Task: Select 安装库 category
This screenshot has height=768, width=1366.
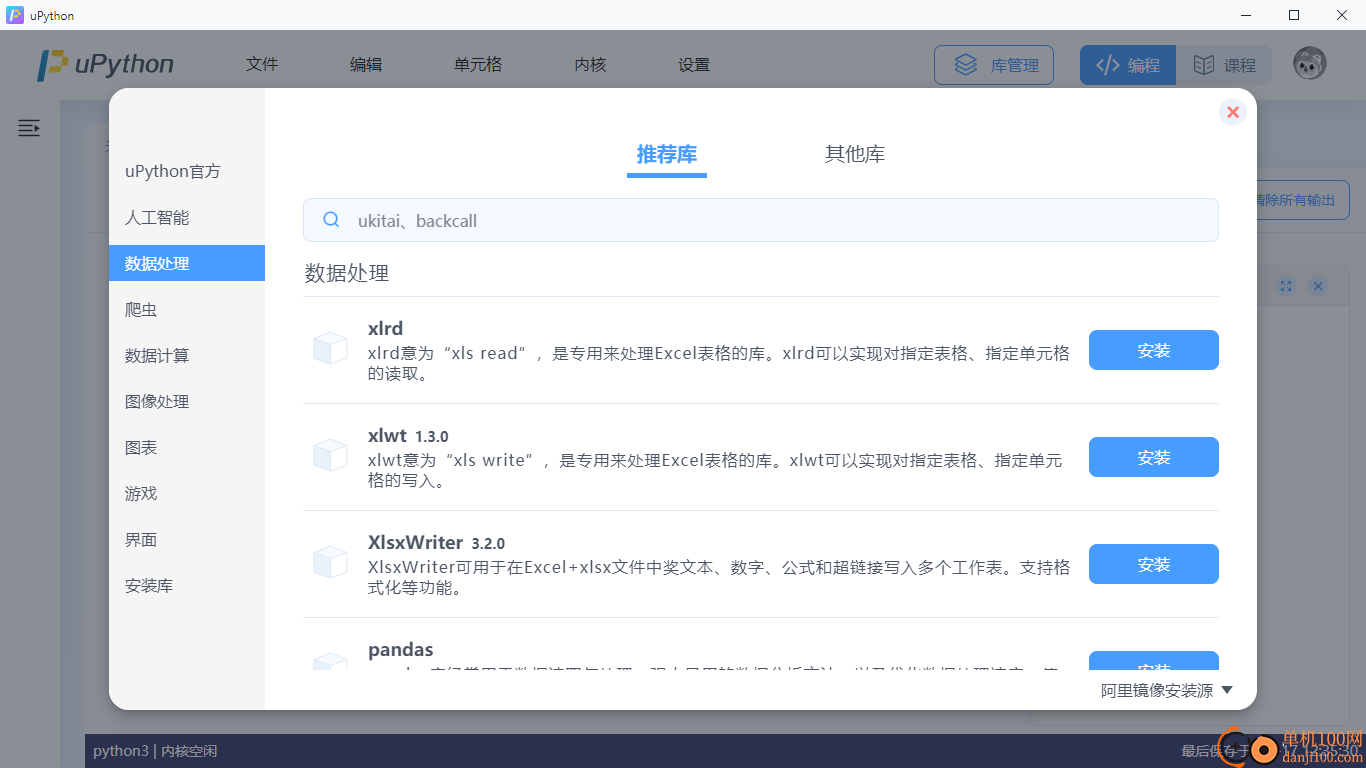Action: (x=187, y=585)
